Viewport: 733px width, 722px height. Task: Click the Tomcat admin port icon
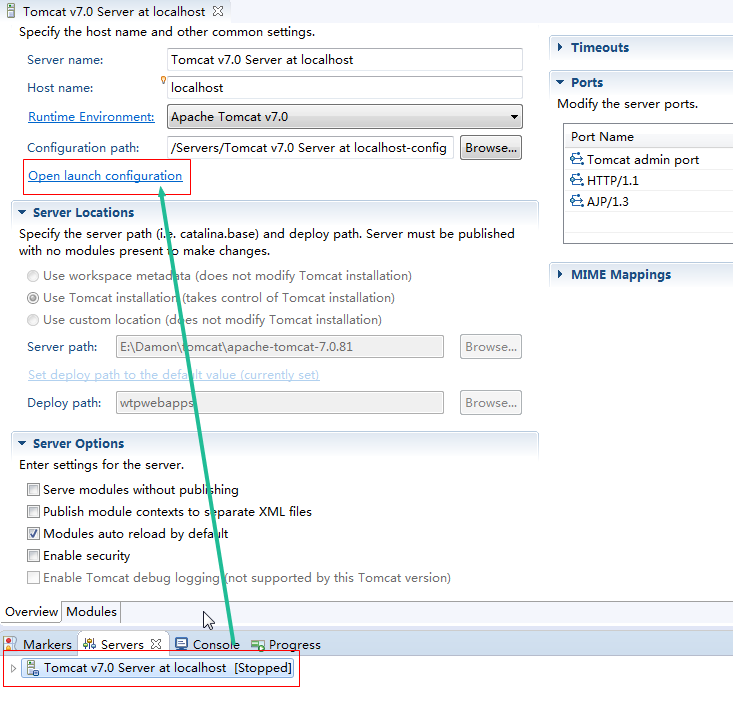576,159
